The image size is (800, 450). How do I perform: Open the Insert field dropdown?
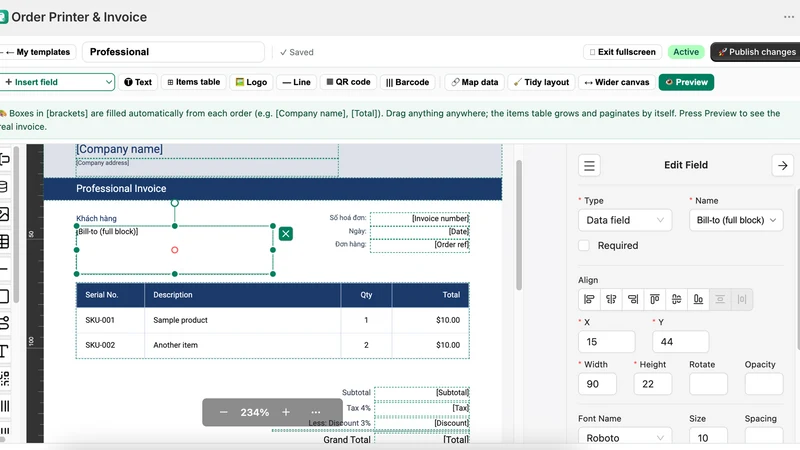coord(57,82)
